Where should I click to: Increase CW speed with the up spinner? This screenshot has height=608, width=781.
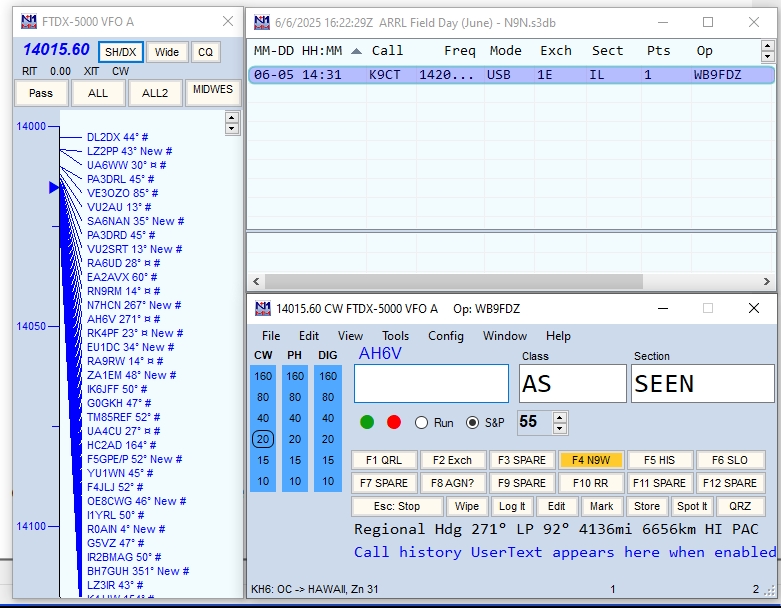[x=559, y=417]
